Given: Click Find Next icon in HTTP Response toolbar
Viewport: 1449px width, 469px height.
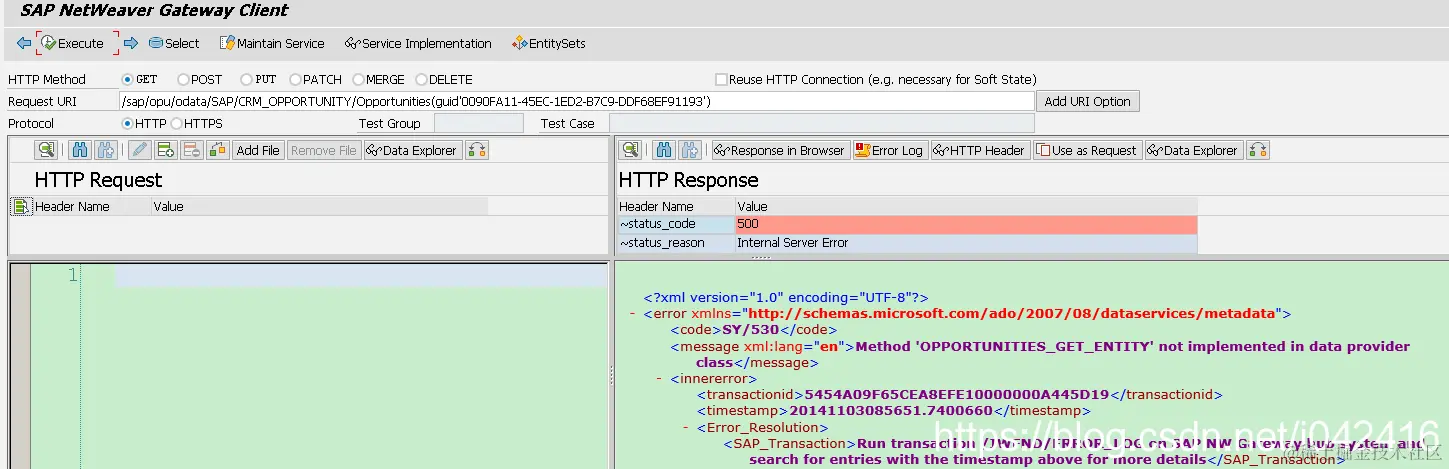Looking at the screenshot, I should coord(690,150).
